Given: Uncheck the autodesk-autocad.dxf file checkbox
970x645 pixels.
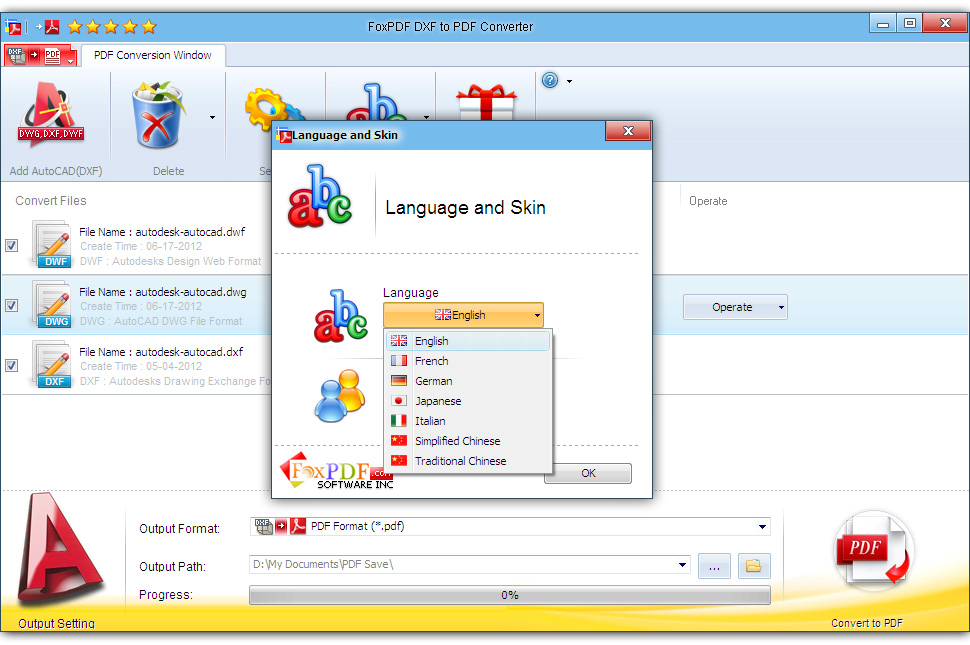Looking at the screenshot, I should click(x=11, y=365).
